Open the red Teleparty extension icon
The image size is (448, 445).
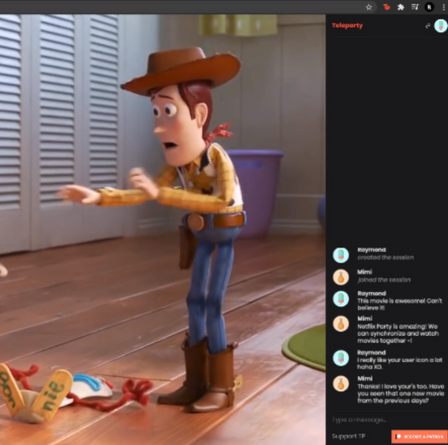[387, 7]
